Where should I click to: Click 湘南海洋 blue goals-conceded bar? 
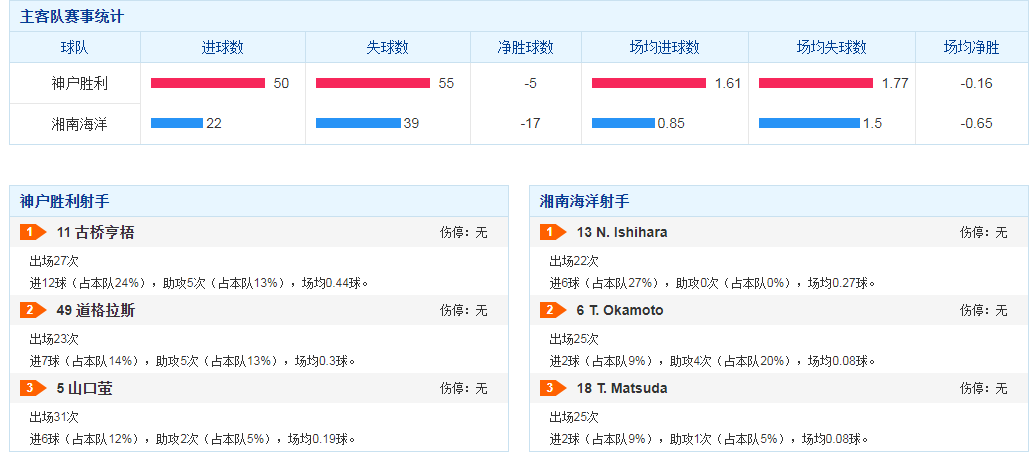358,123
